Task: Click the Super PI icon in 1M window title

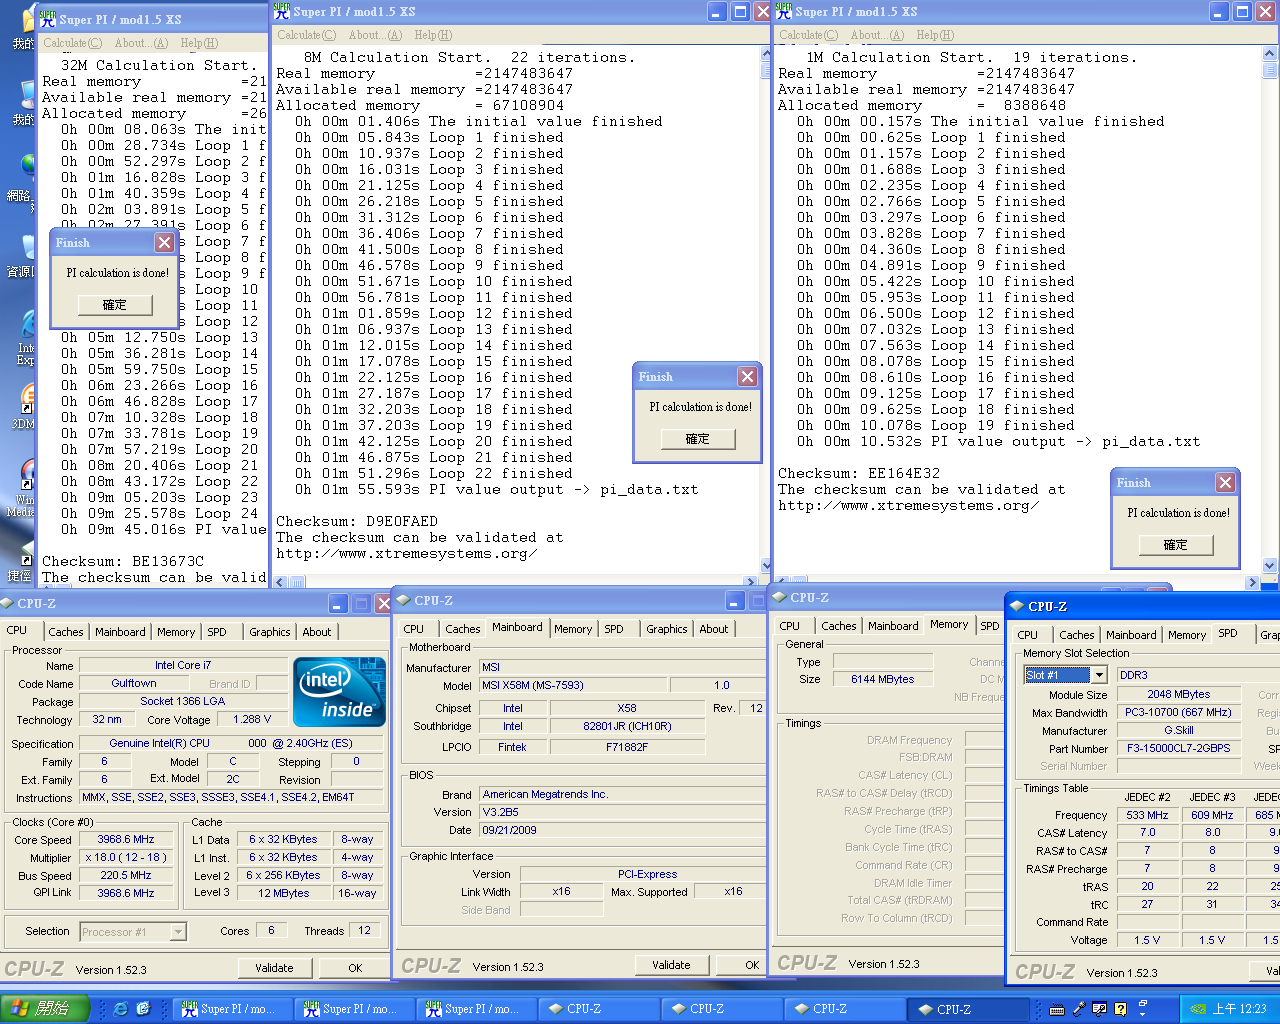Action: coord(784,11)
